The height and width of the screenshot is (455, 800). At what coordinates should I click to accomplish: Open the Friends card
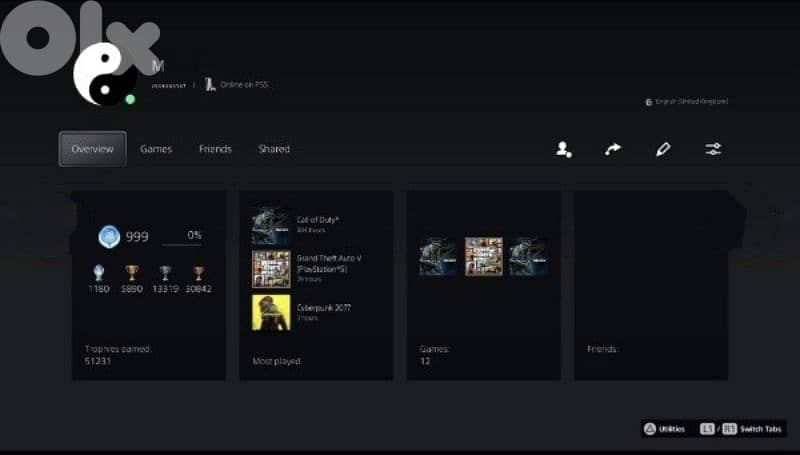pos(651,286)
